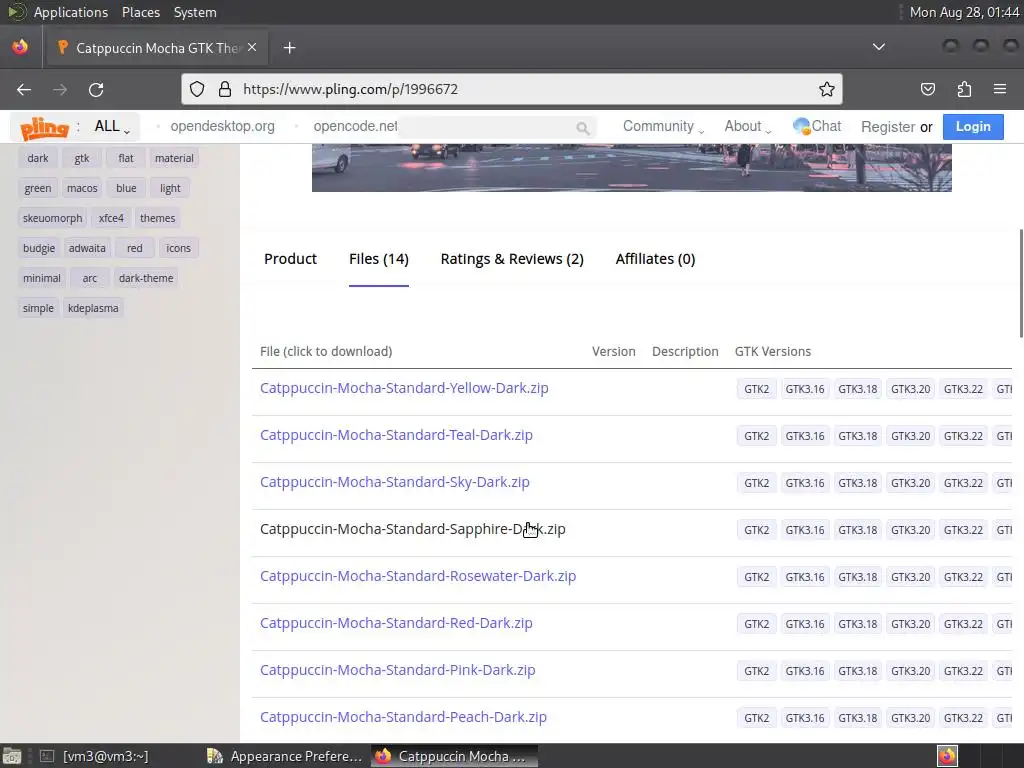This screenshot has height=768, width=1024.
Task: Open the Firefox extensions menu
Action: point(964,89)
